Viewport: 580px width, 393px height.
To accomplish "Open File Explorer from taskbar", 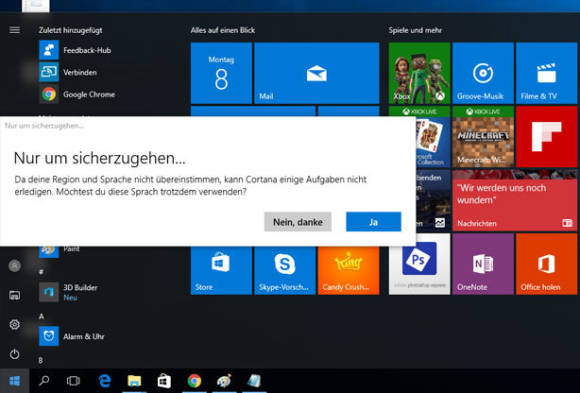I will (x=134, y=380).
